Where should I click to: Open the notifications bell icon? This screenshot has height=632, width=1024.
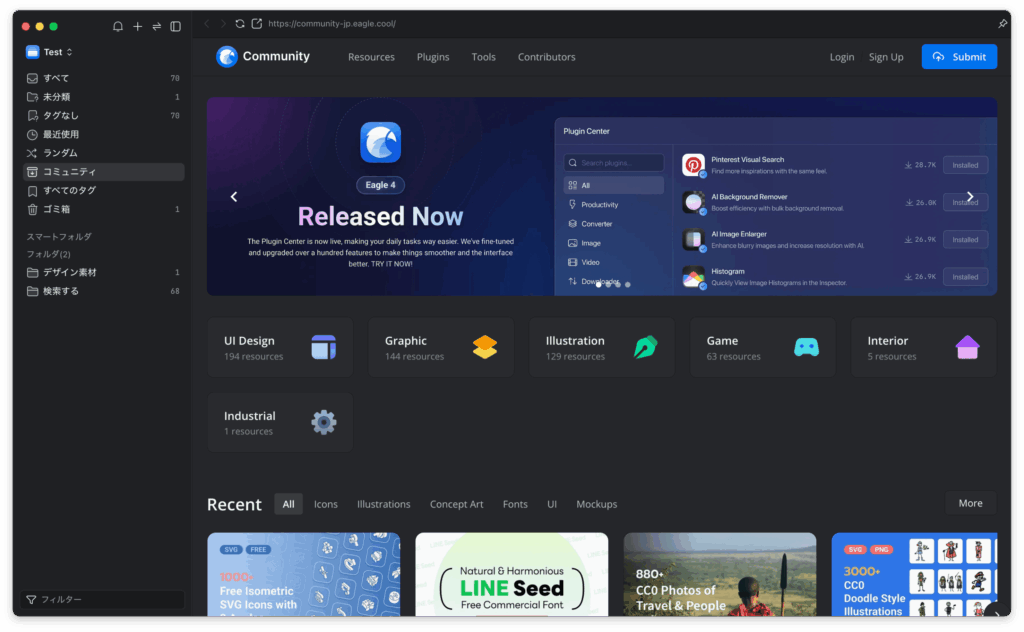118,26
